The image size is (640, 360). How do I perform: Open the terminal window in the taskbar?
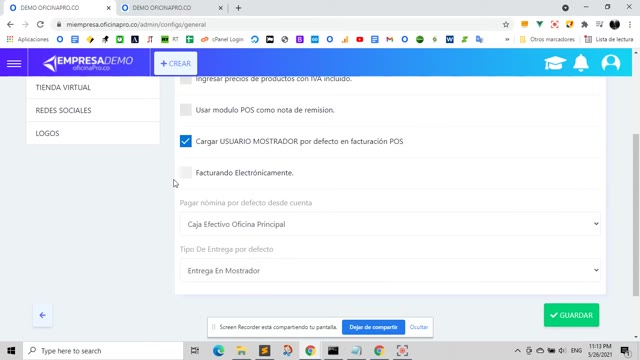coord(333,351)
